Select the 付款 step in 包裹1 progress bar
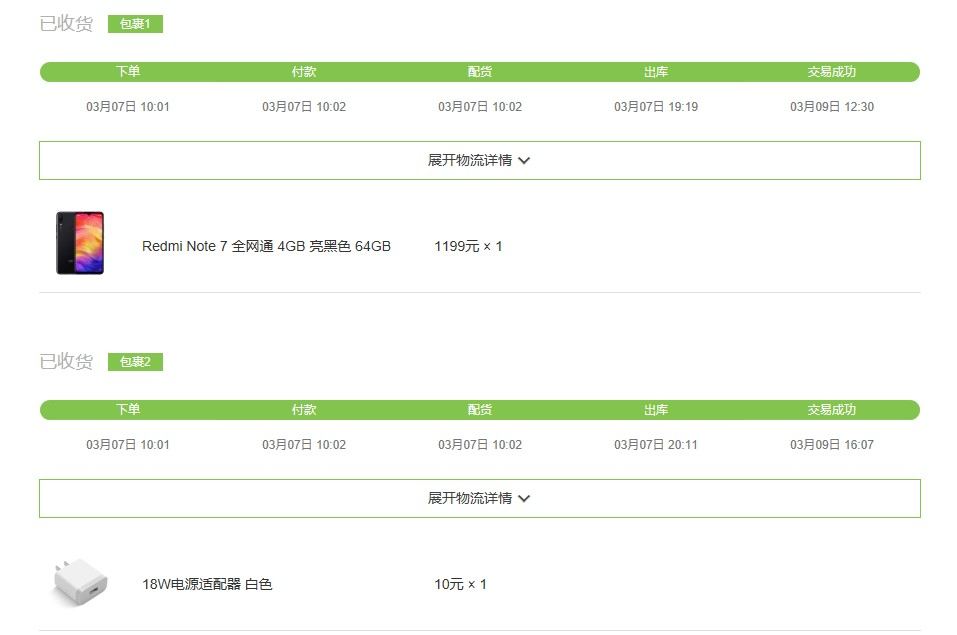 [304, 72]
